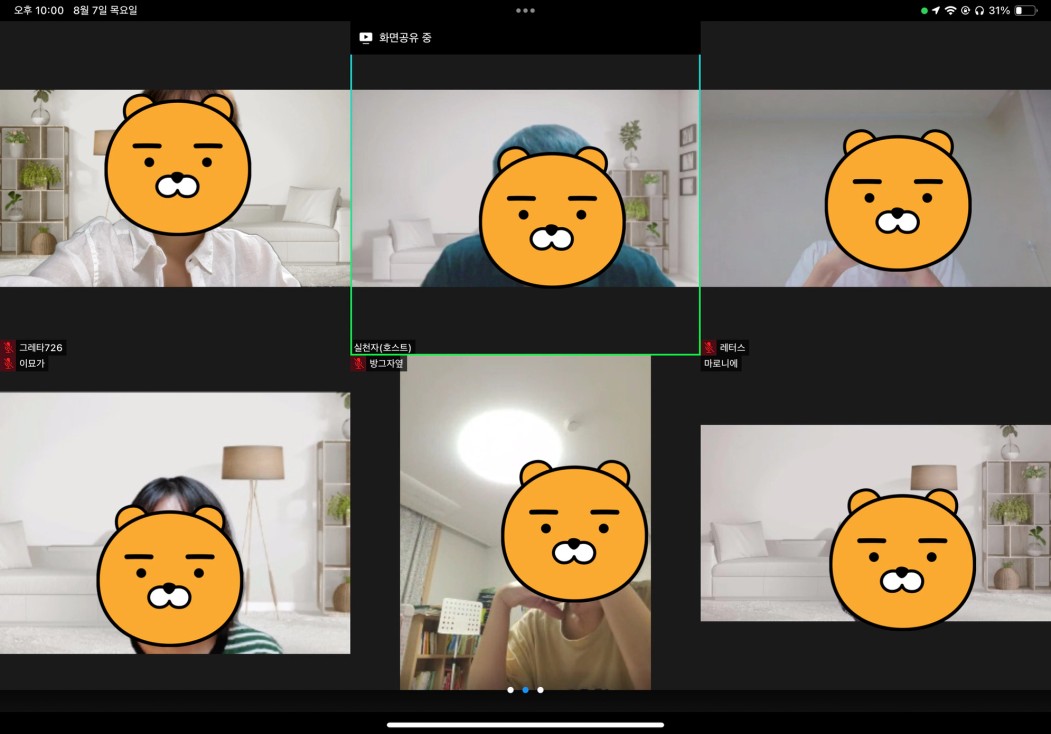Tap the muted microphone icon beside 이묘가
This screenshot has height=734, width=1051.
point(8,363)
